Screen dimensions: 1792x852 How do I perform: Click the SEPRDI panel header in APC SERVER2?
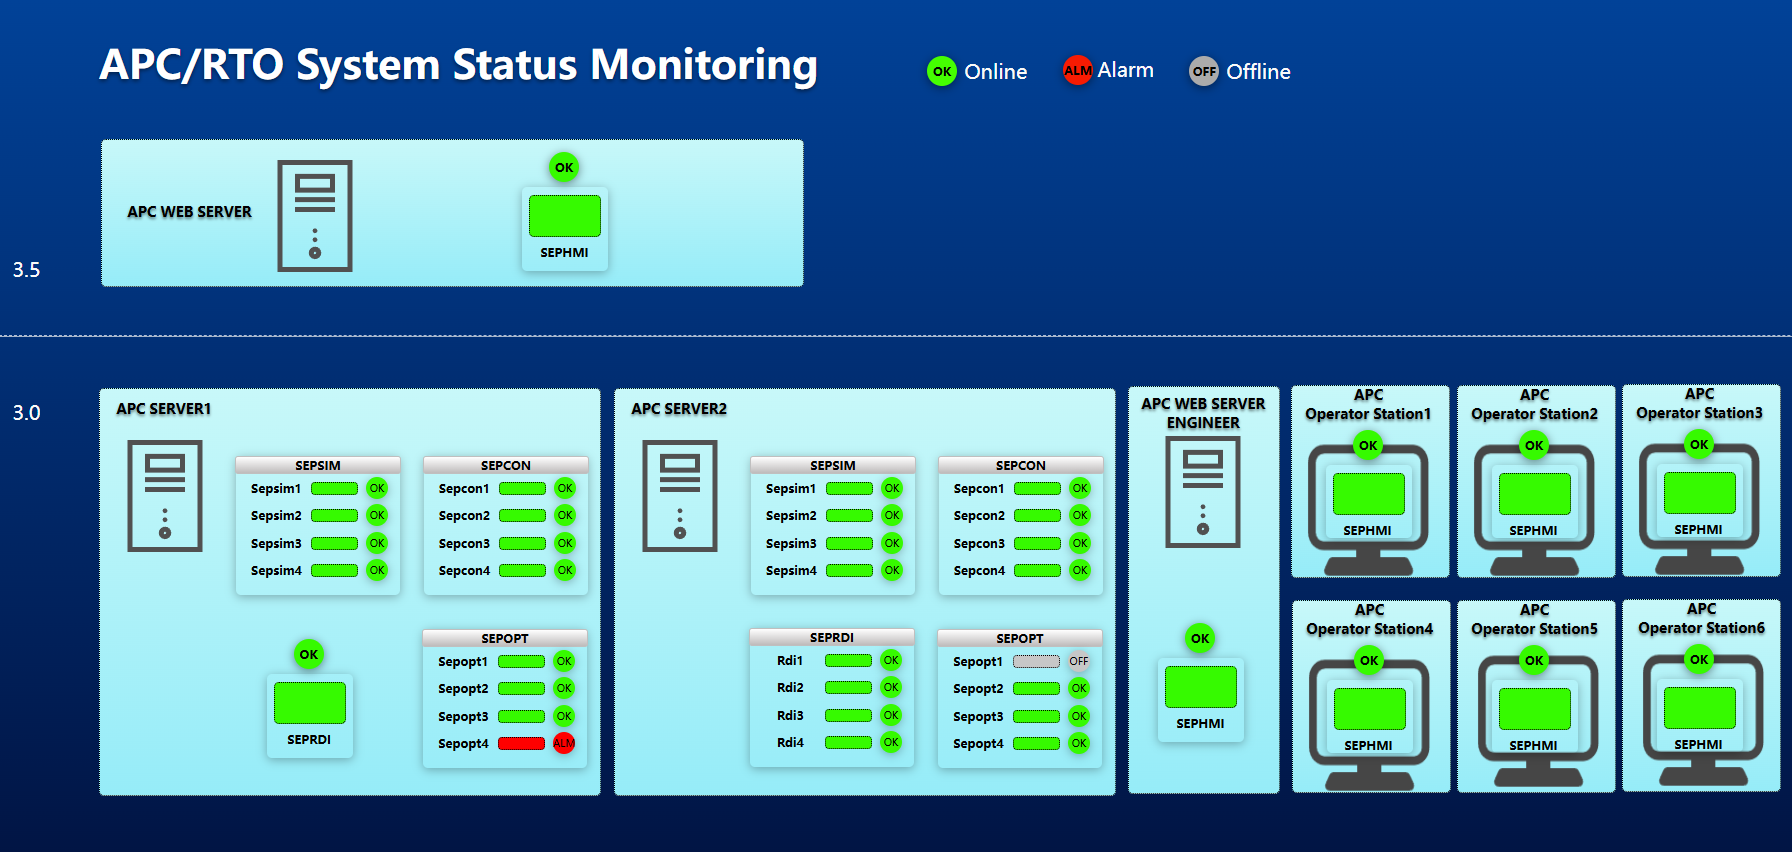click(x=831, y=637)
